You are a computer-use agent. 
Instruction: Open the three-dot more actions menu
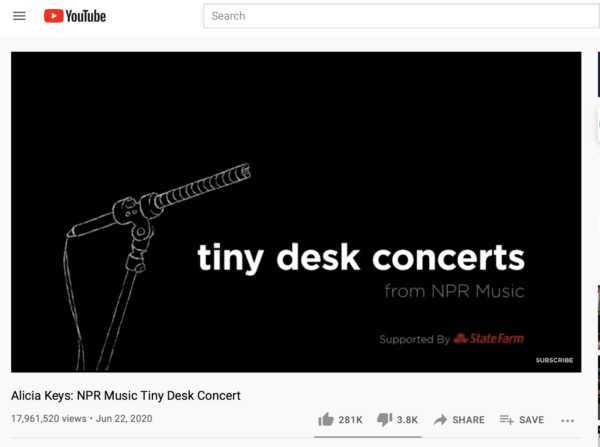(567, 421)
